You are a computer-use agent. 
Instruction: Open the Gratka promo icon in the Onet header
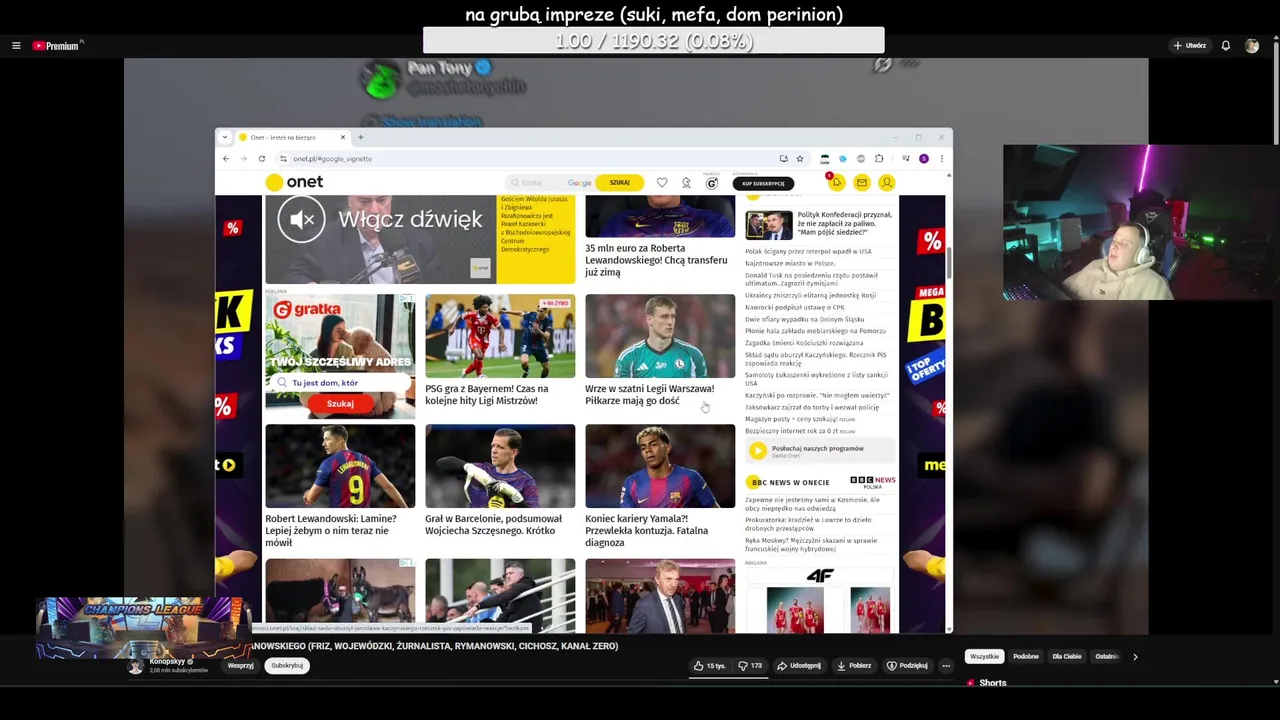[712, 183]
